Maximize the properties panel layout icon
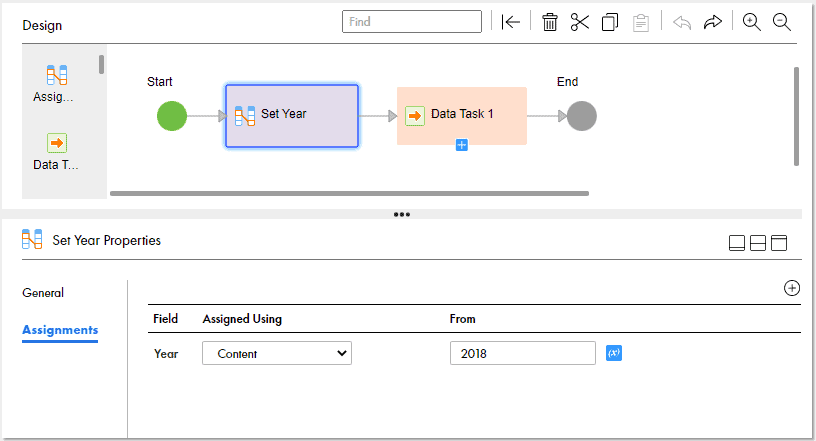 (x=779, y=243)
